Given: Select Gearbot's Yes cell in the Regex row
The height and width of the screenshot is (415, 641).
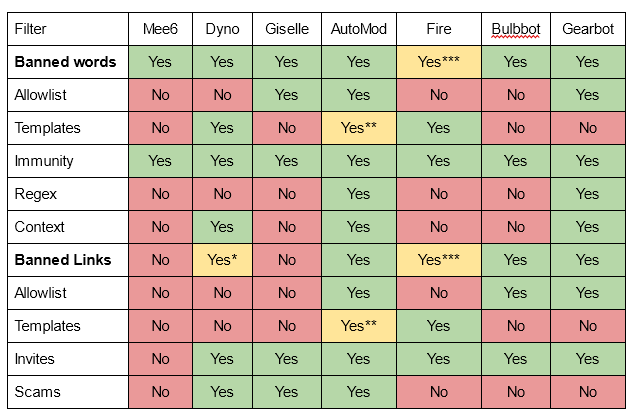Looking at the screenshot, I should 587,194.
